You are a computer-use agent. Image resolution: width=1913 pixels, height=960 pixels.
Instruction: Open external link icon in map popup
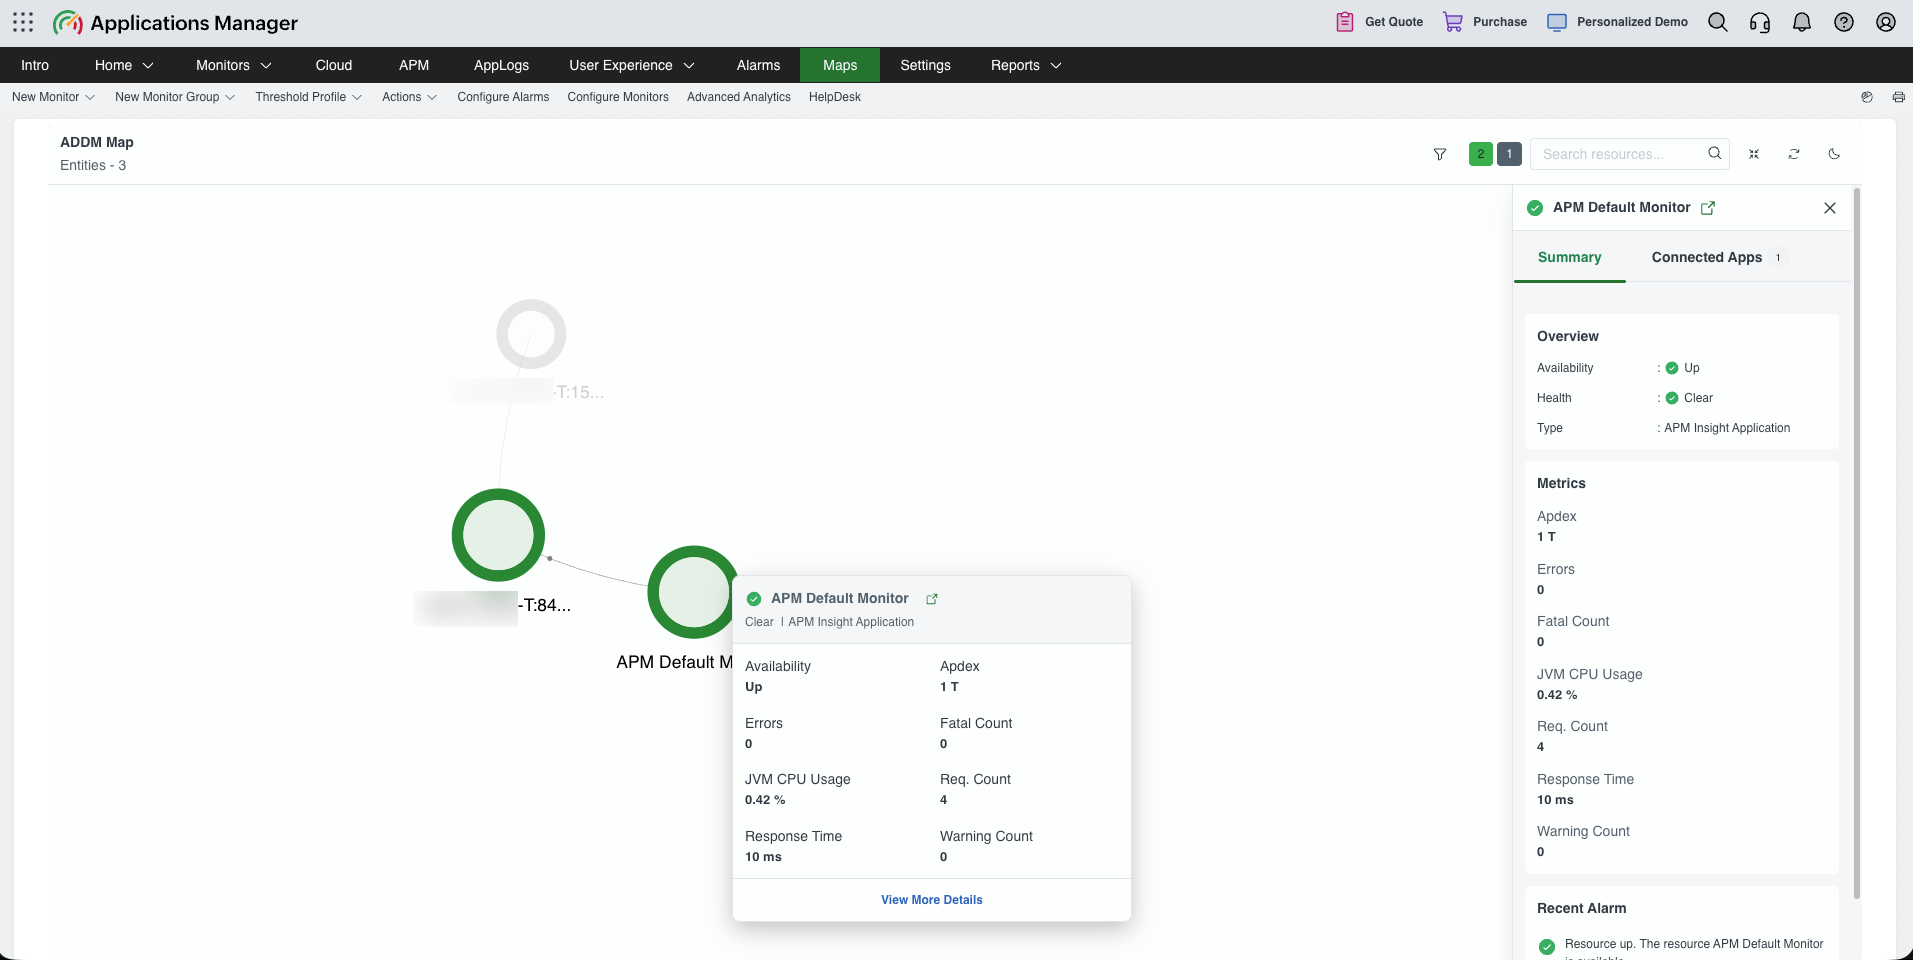[x=932, y=599]
